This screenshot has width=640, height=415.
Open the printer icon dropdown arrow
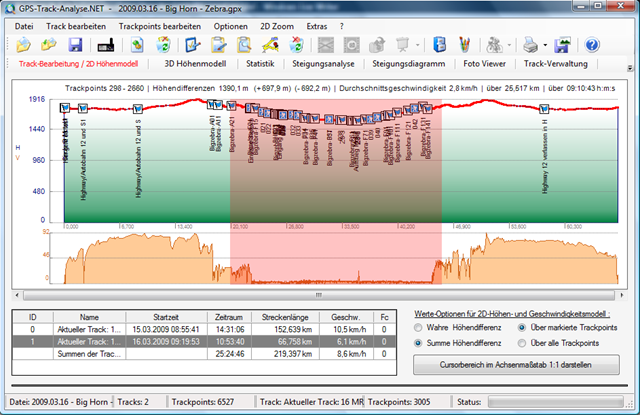(544, 45)
